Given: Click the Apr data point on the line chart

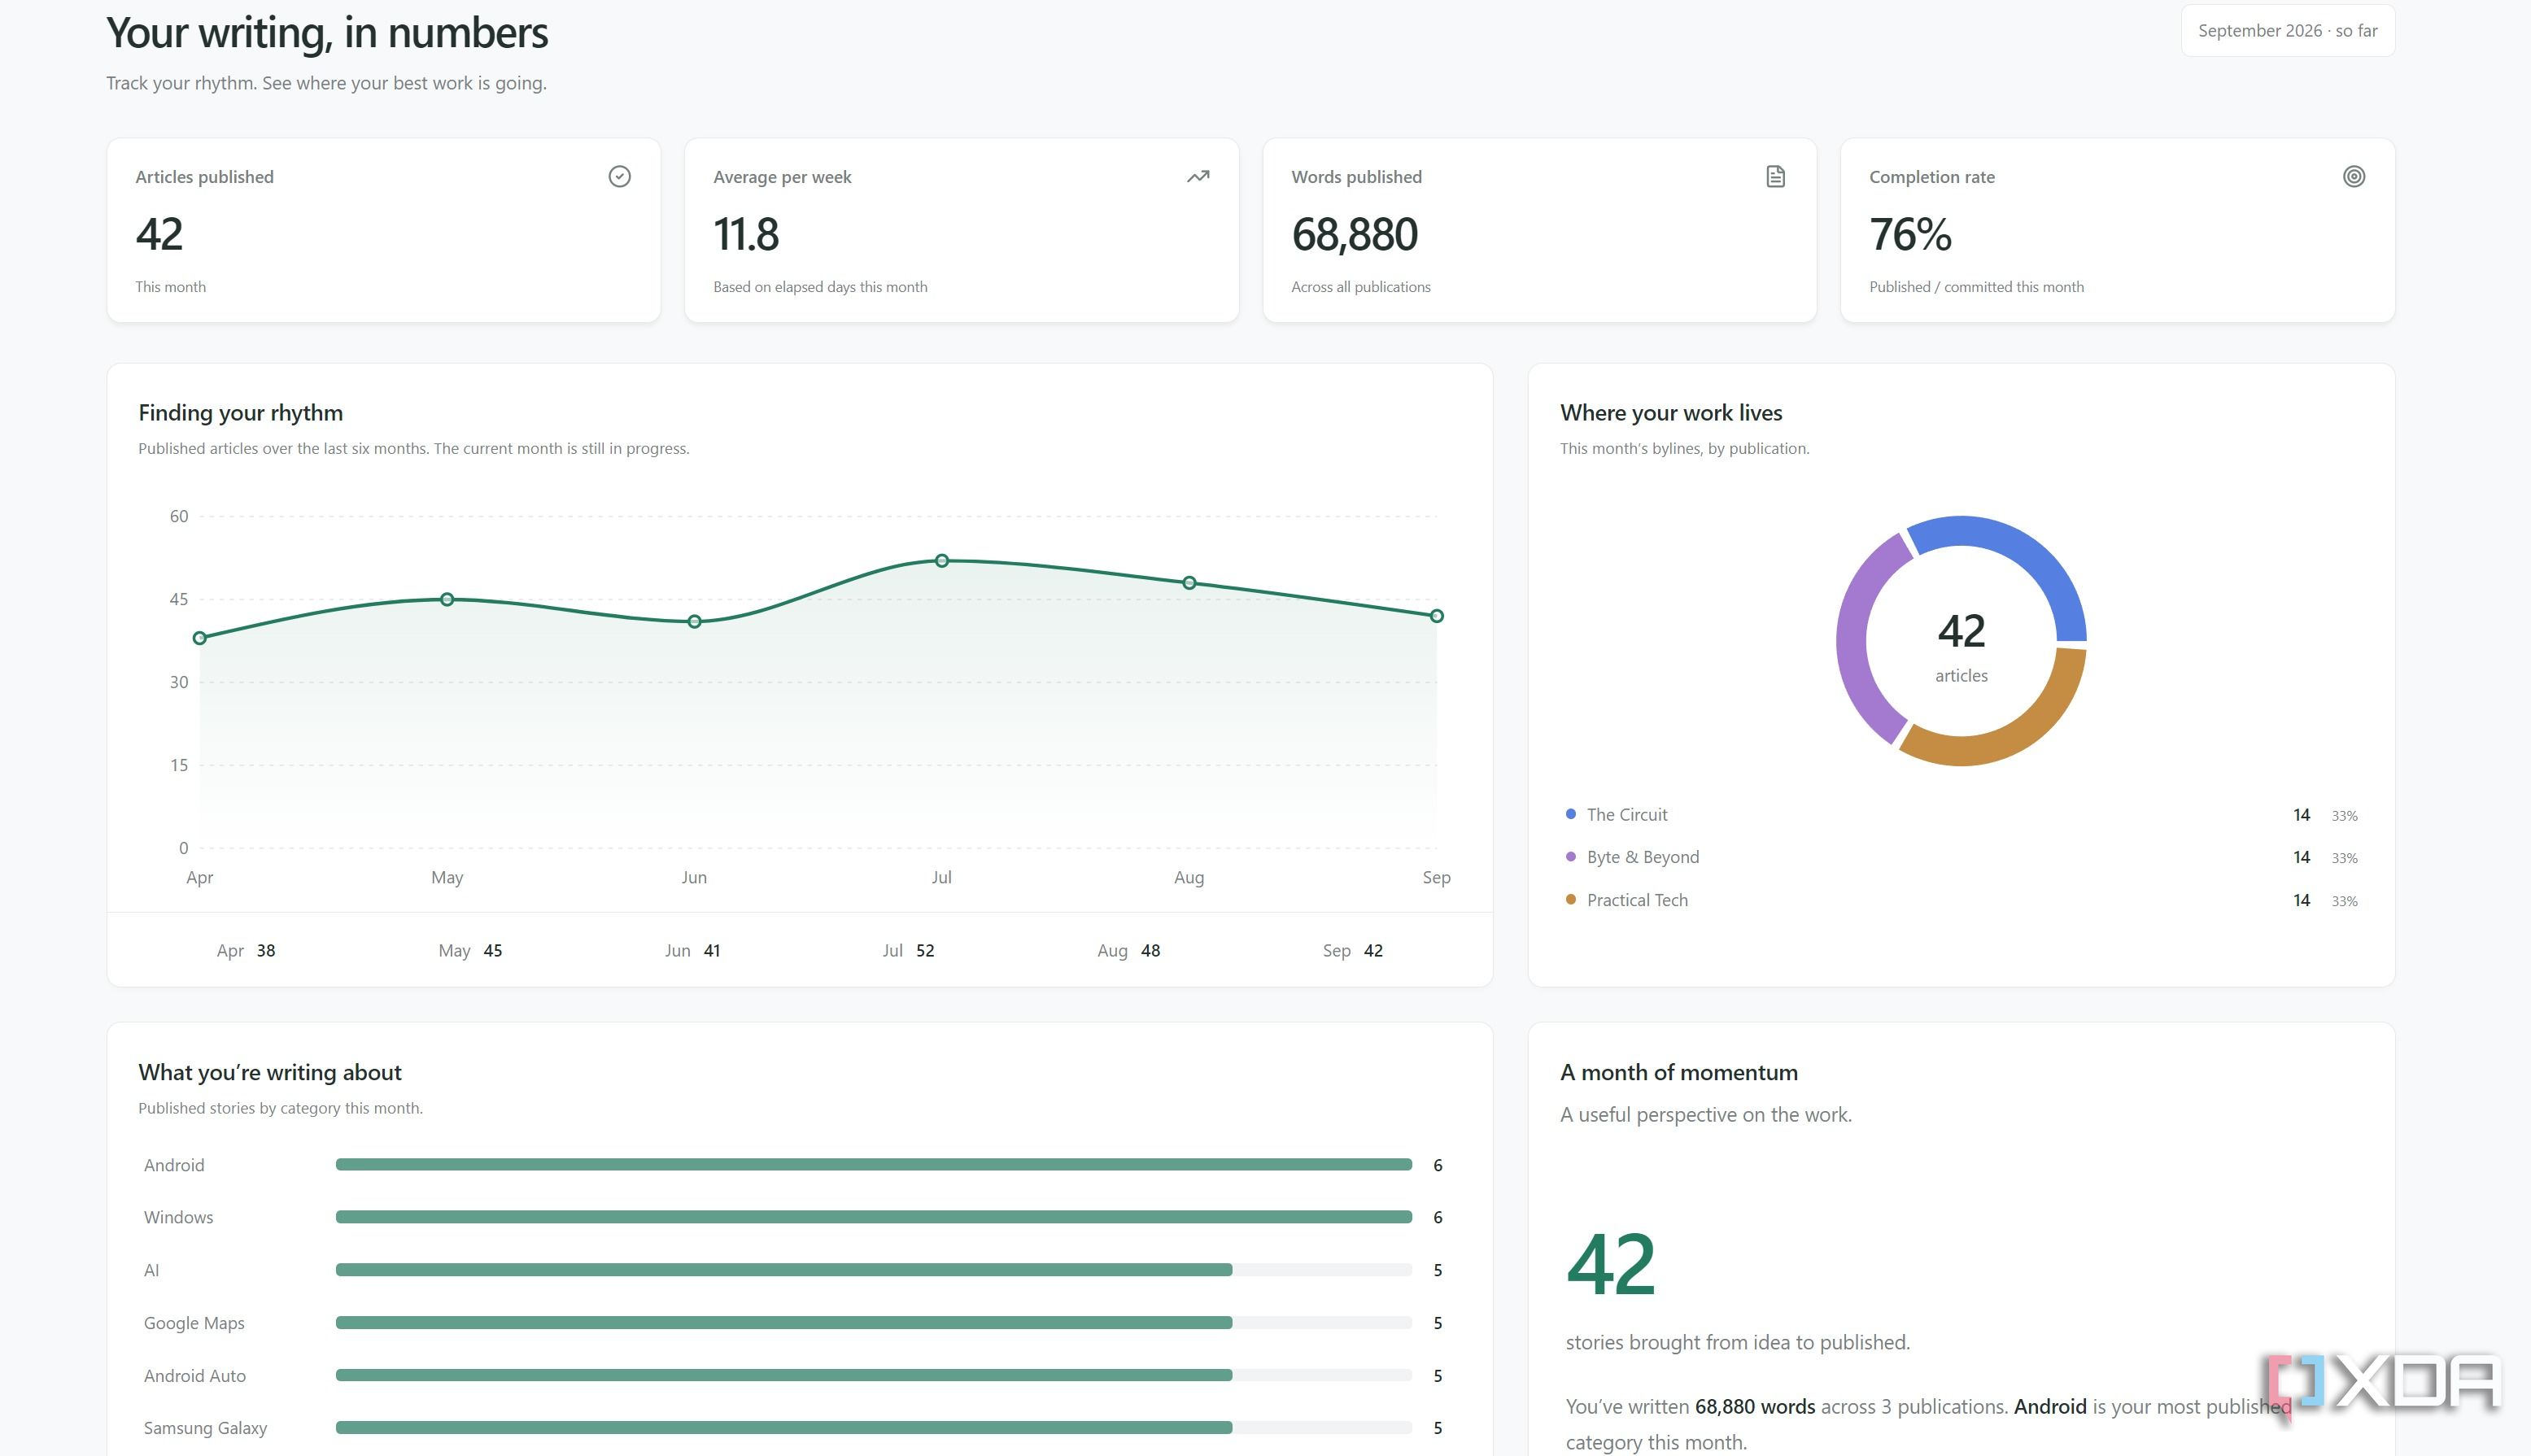Looking at the screenshot, I should point(200,638).
